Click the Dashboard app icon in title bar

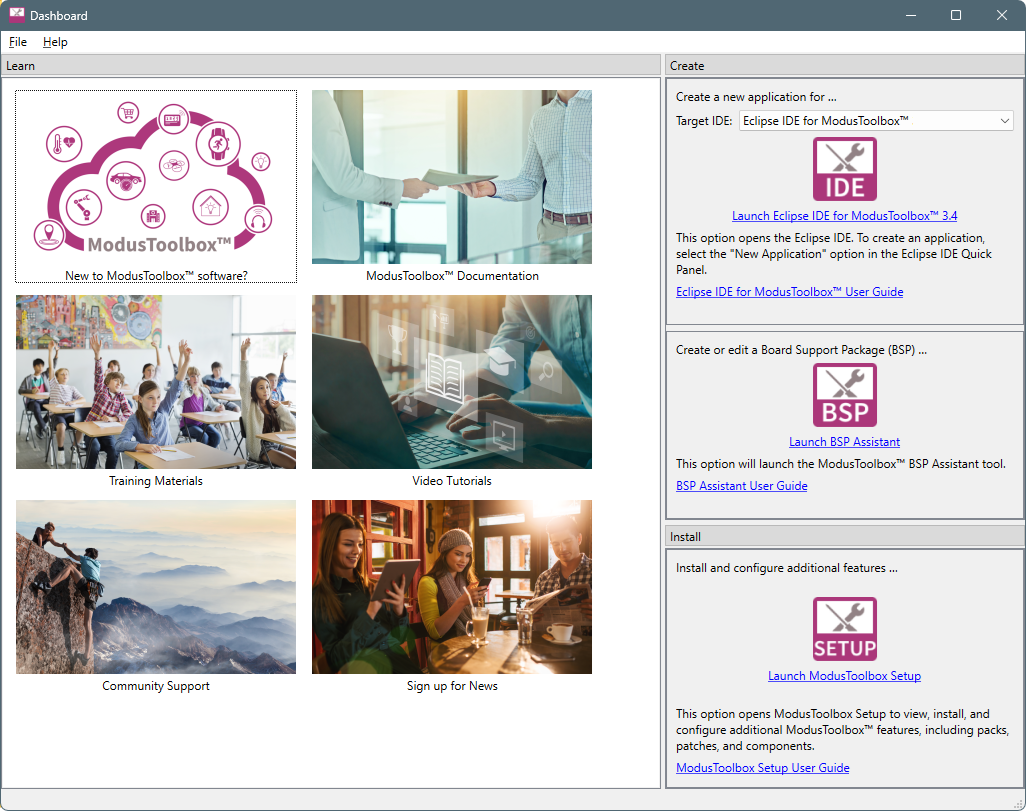(16, 15)
